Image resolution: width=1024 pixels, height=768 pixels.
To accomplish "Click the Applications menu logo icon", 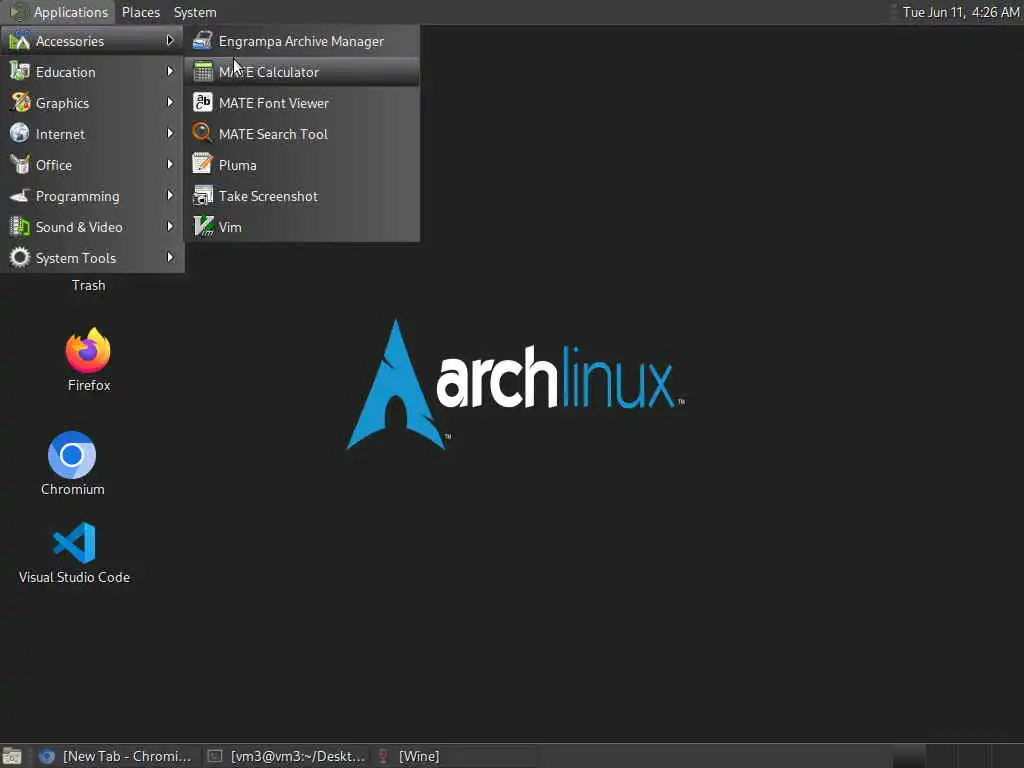I will pos(18,12).
